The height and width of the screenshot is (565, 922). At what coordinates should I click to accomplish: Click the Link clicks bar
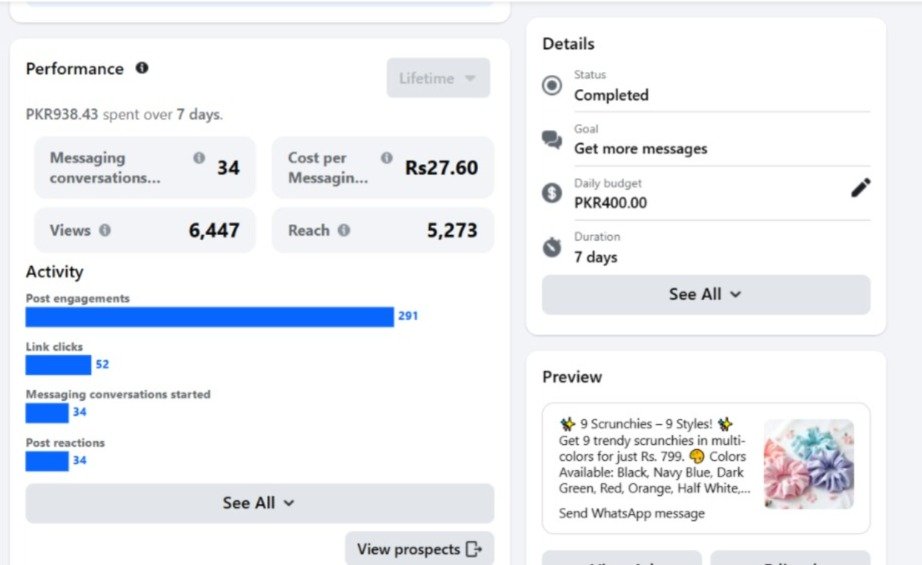58,364
